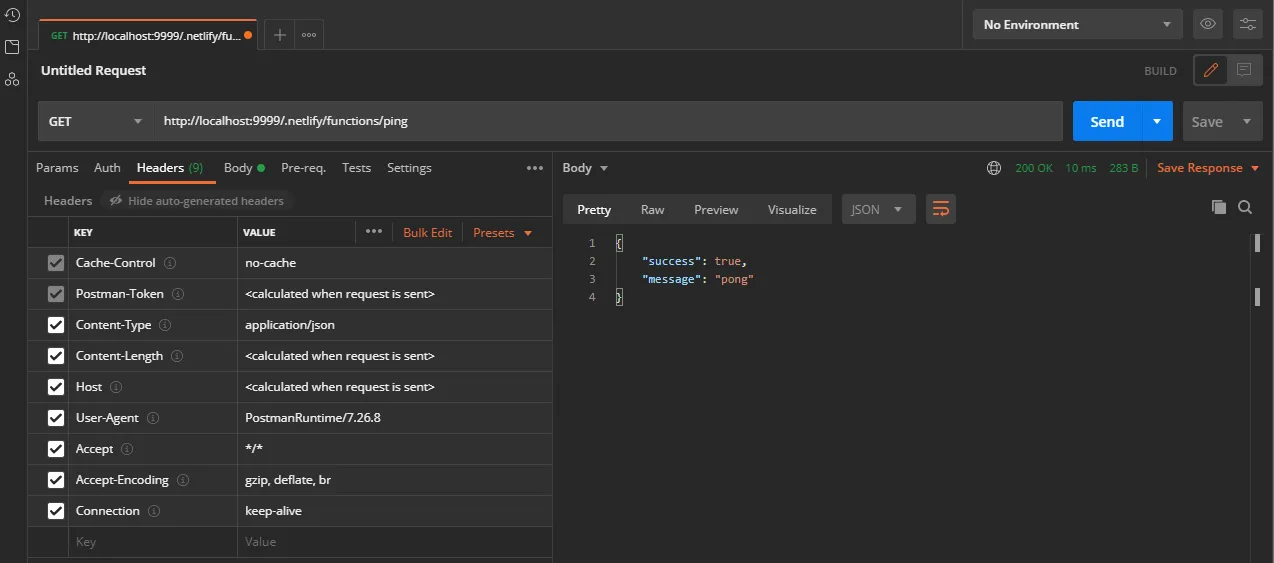Open the No Environment selector
The image size is (1274, 563).
point(1077,24)
